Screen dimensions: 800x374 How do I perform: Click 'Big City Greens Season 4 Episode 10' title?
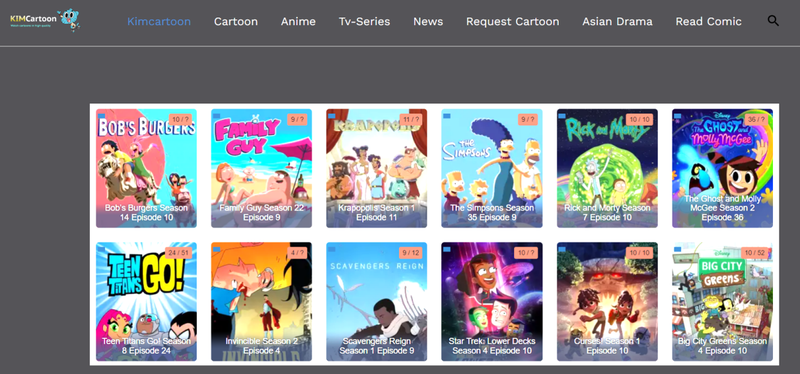[722, 346]
